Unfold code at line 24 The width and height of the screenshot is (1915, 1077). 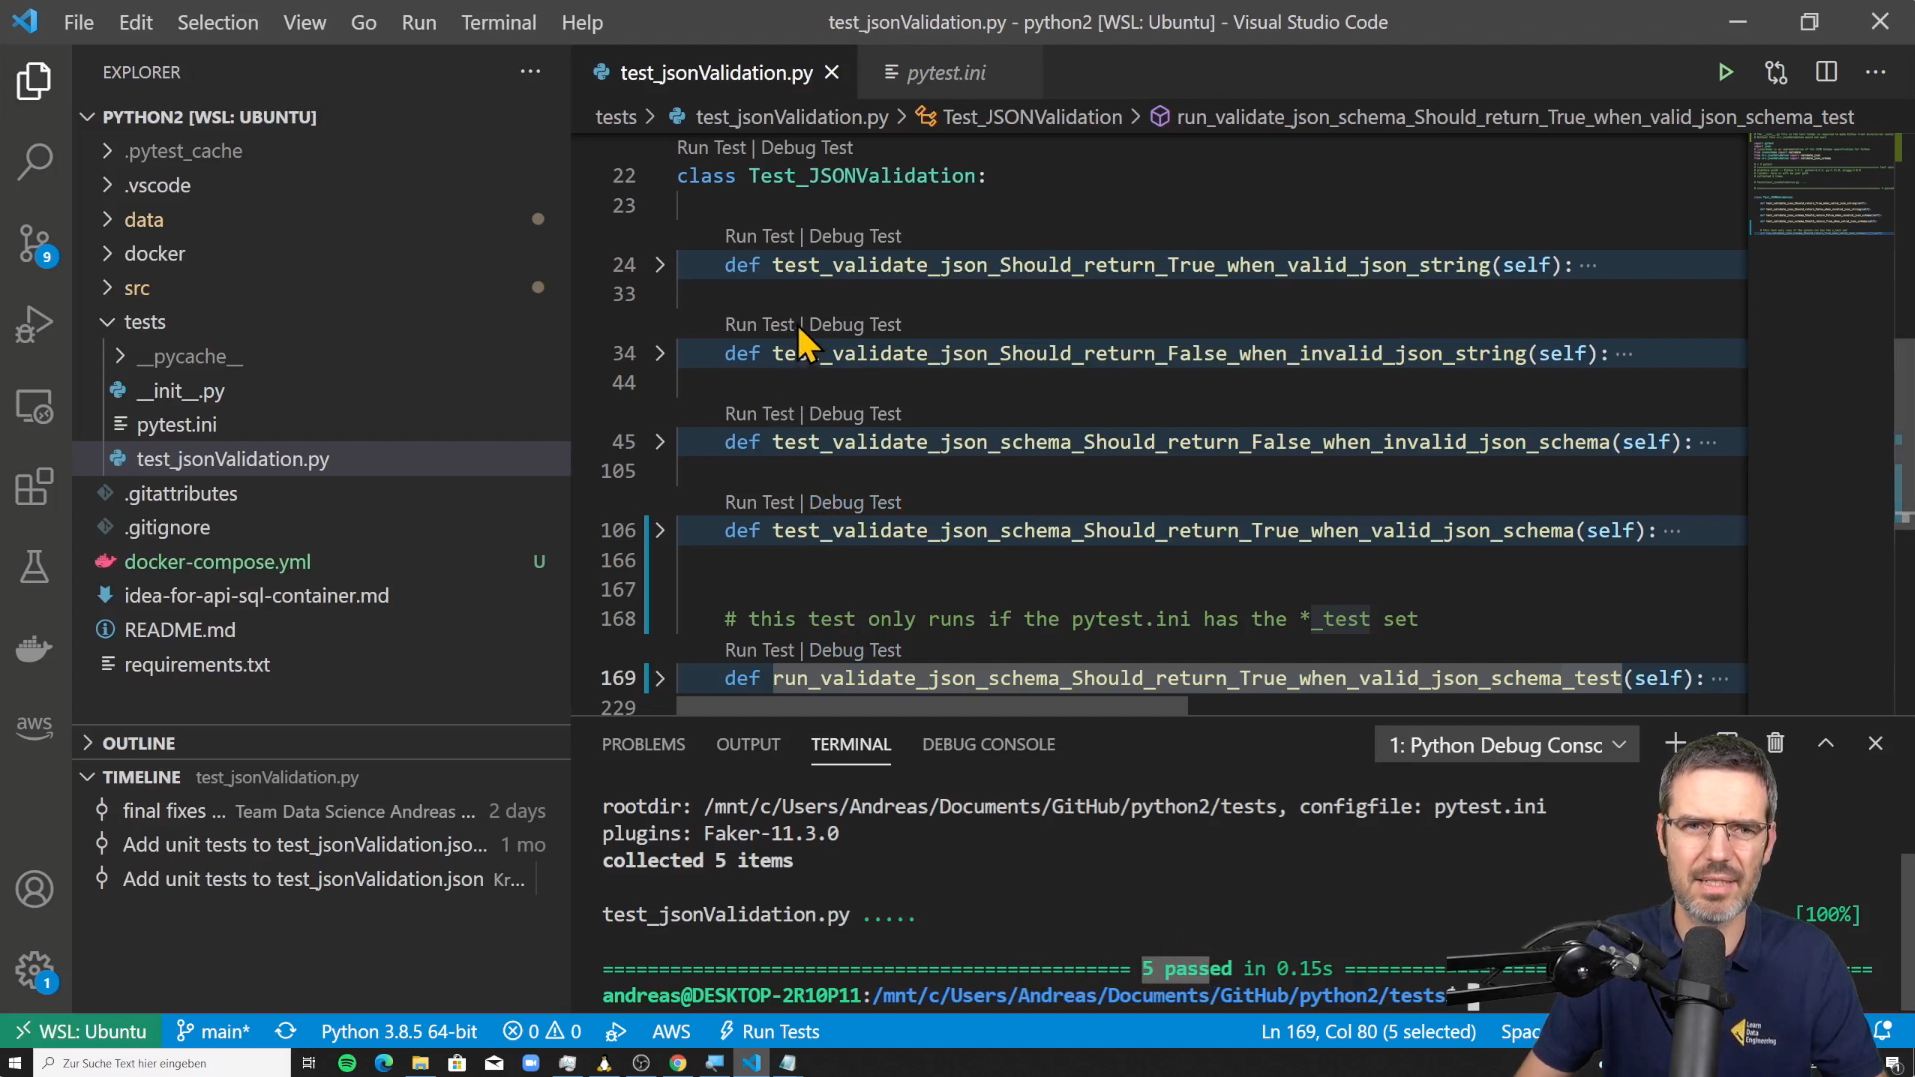coord(660,265)
